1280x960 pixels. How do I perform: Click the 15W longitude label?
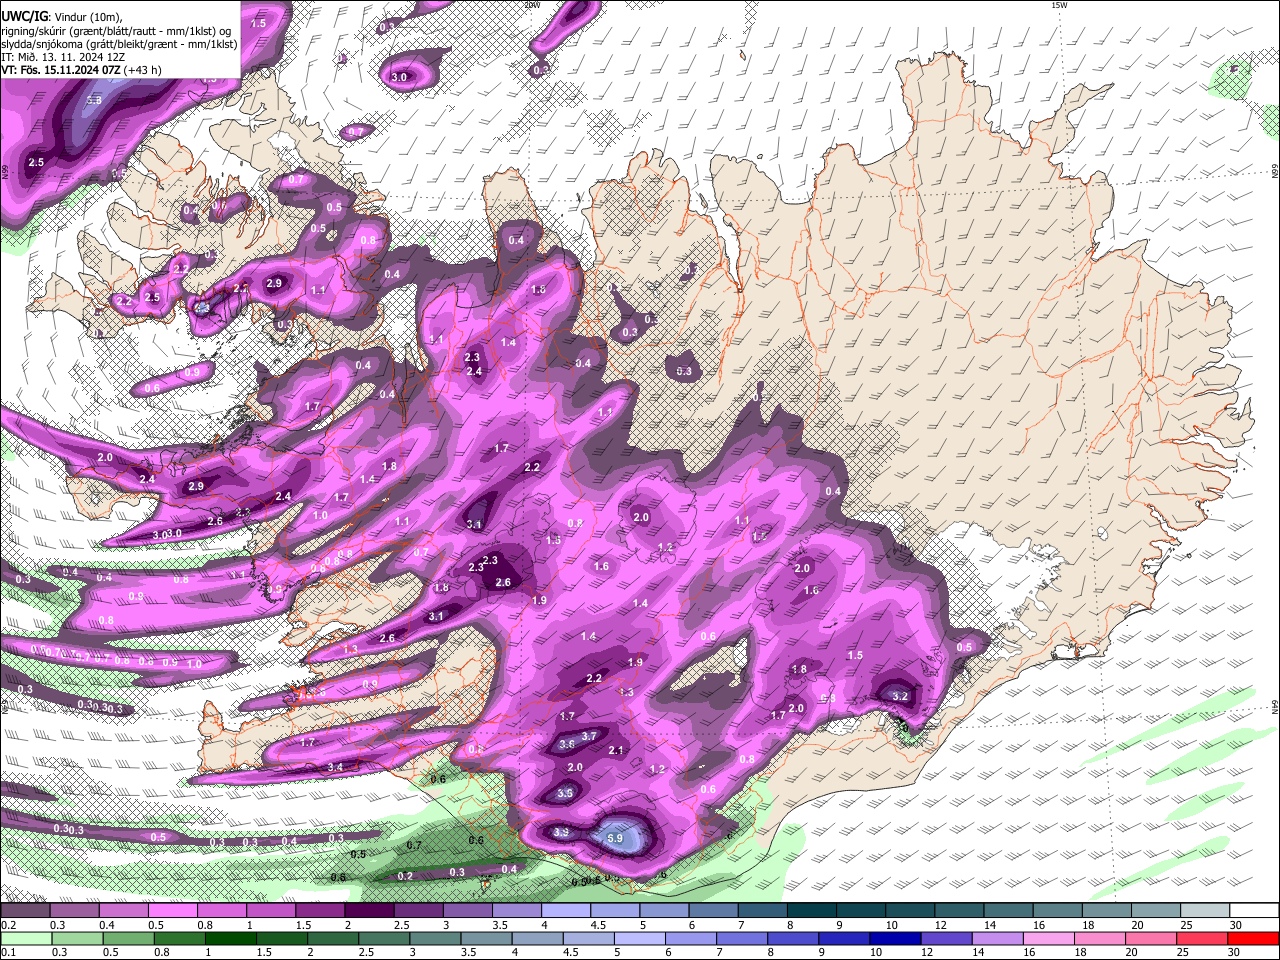tap(1059, 5)
